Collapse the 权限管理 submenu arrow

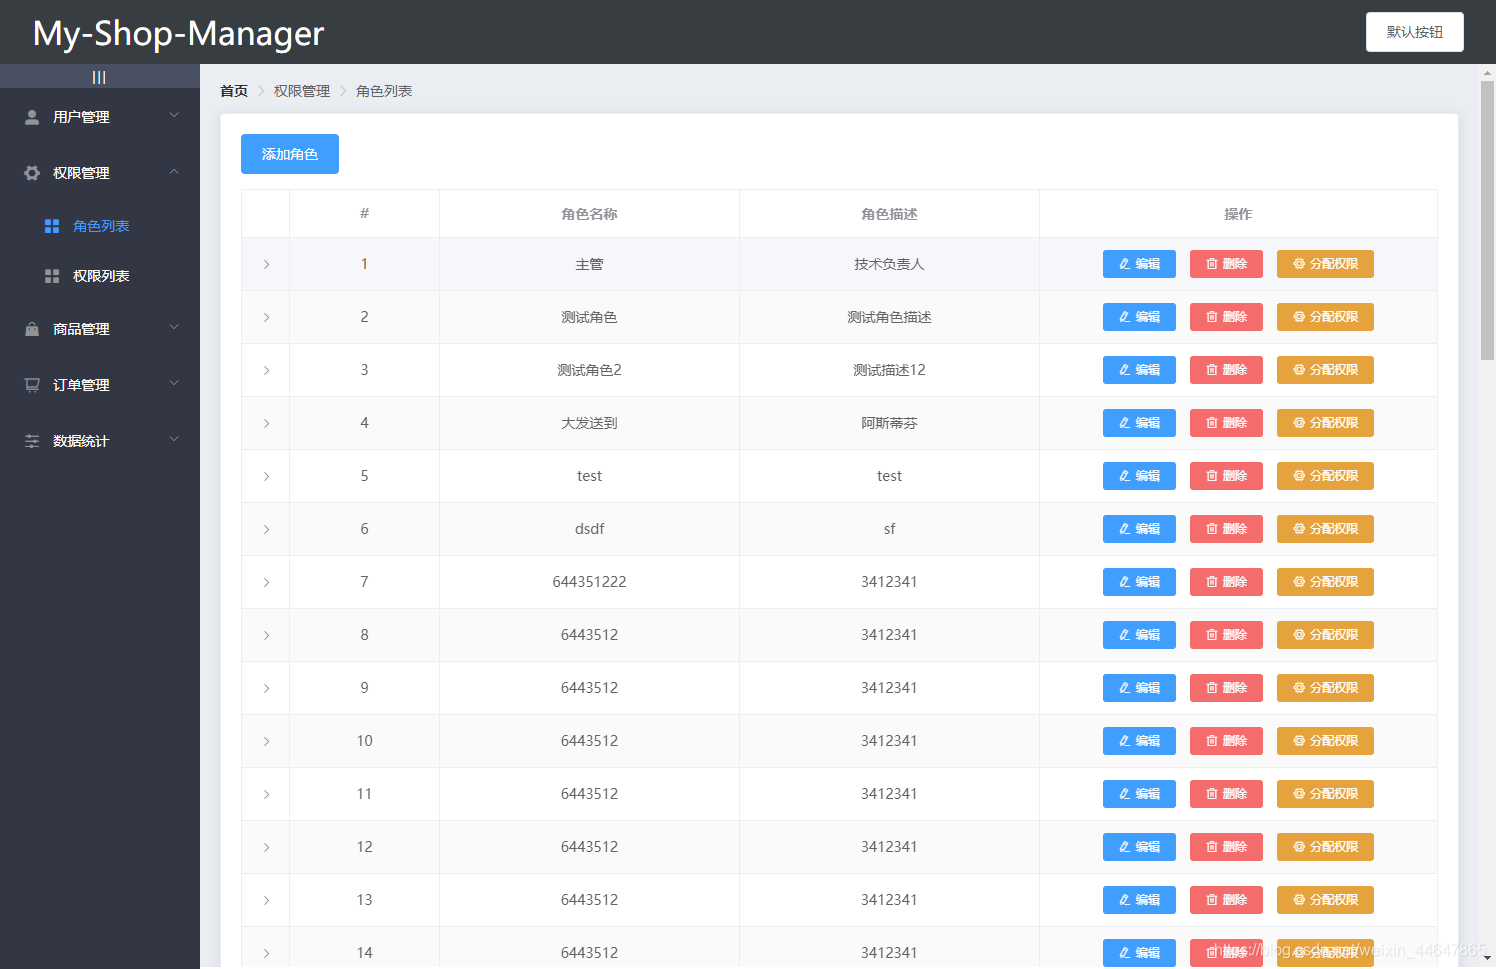(x=174, y=172)
